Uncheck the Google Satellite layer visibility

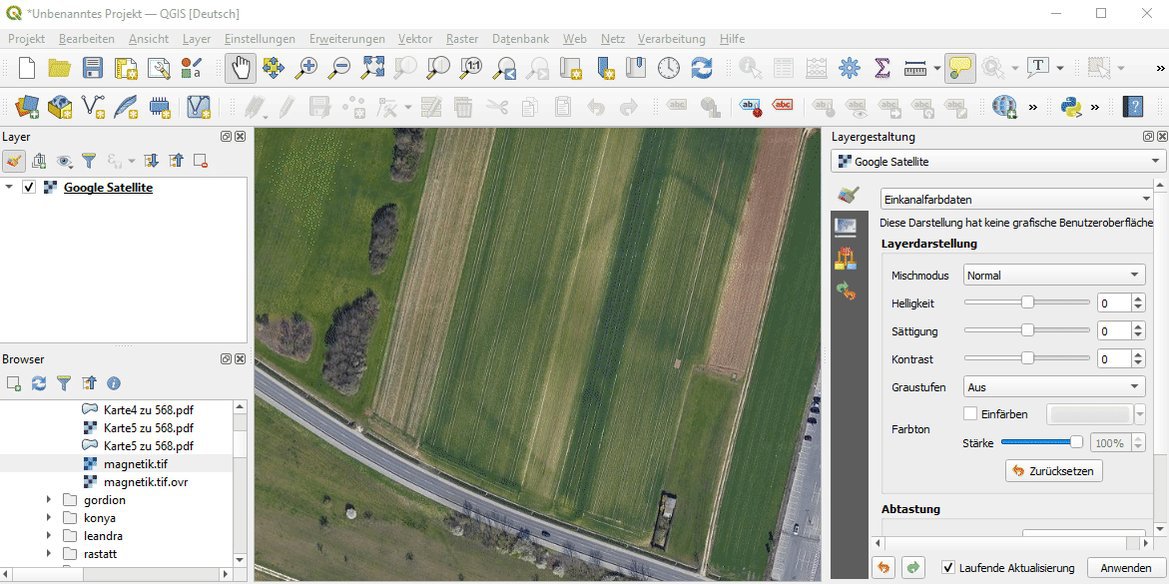(x=29, y=187)
